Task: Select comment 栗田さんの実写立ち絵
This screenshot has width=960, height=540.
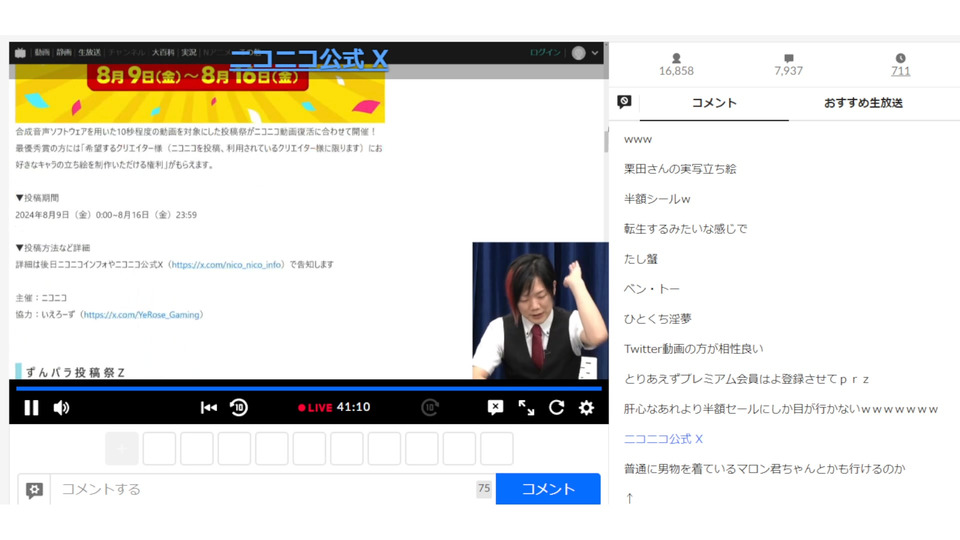Action: click(680, 169)
